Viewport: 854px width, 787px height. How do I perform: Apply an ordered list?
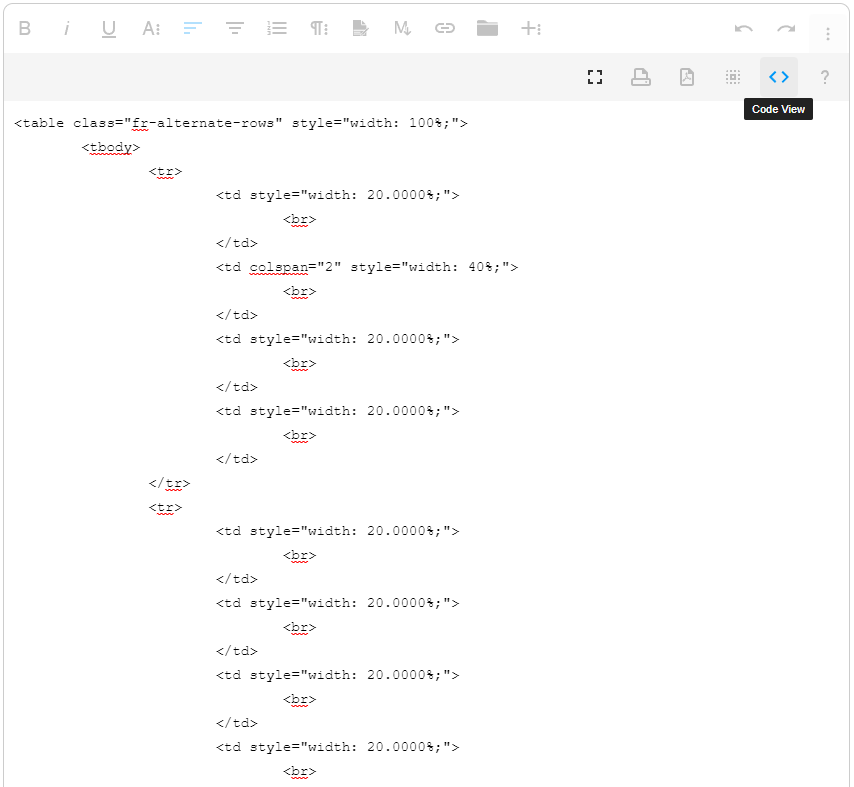[x=277, y=28]
